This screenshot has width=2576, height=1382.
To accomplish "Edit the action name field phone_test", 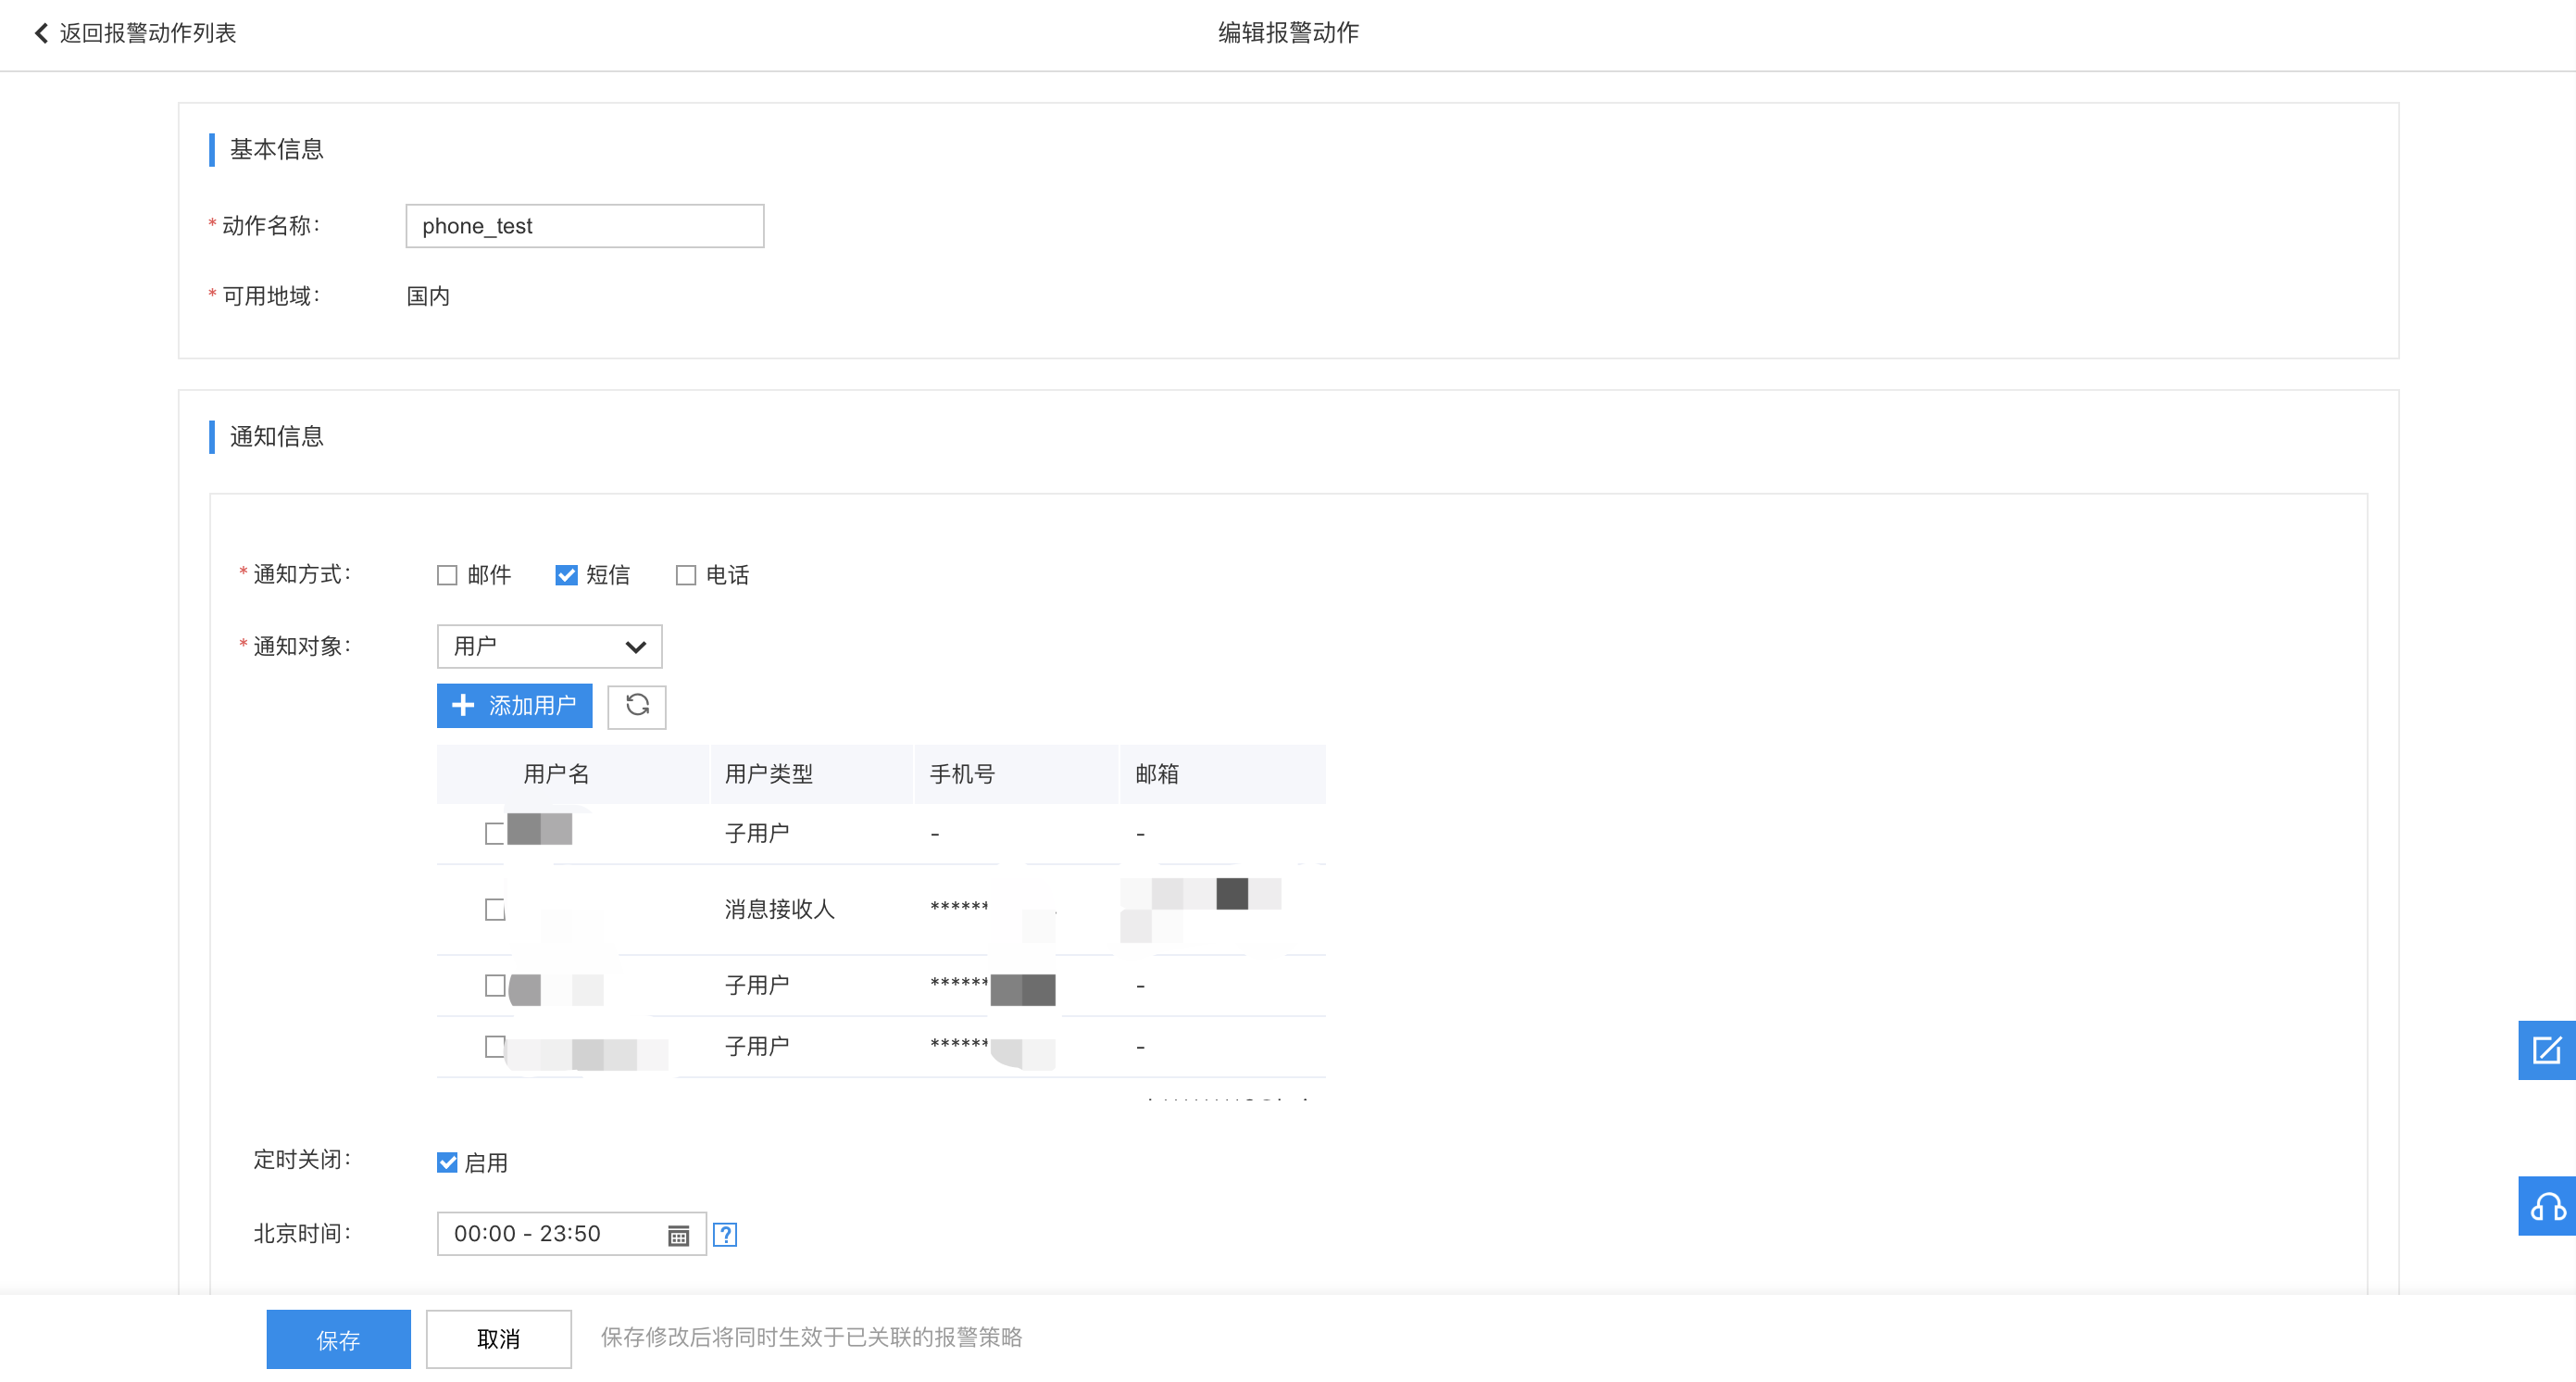I will tap(584, 226).
